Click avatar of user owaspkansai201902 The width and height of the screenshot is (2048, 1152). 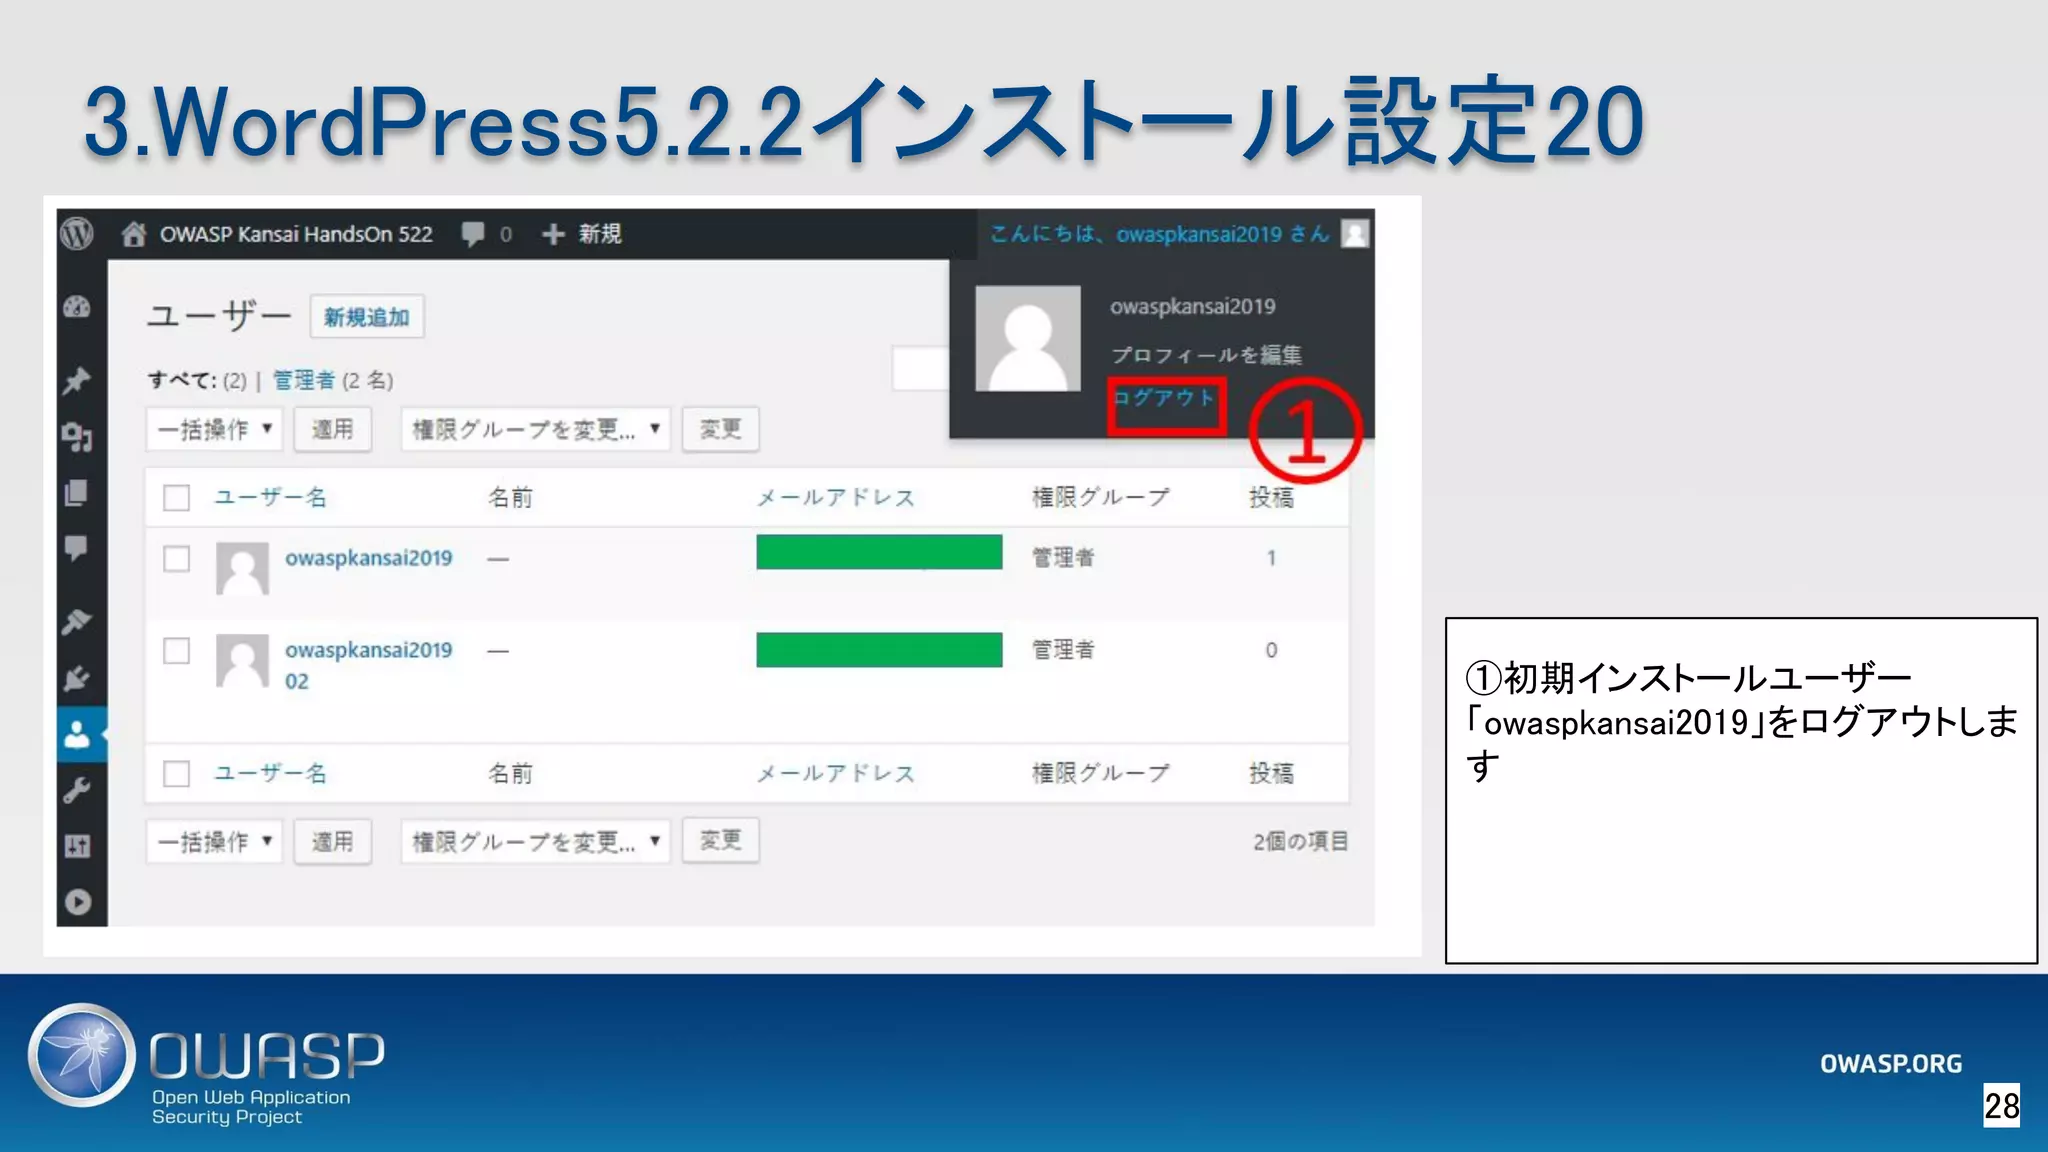pyautogui.click(x=242, y=661)
